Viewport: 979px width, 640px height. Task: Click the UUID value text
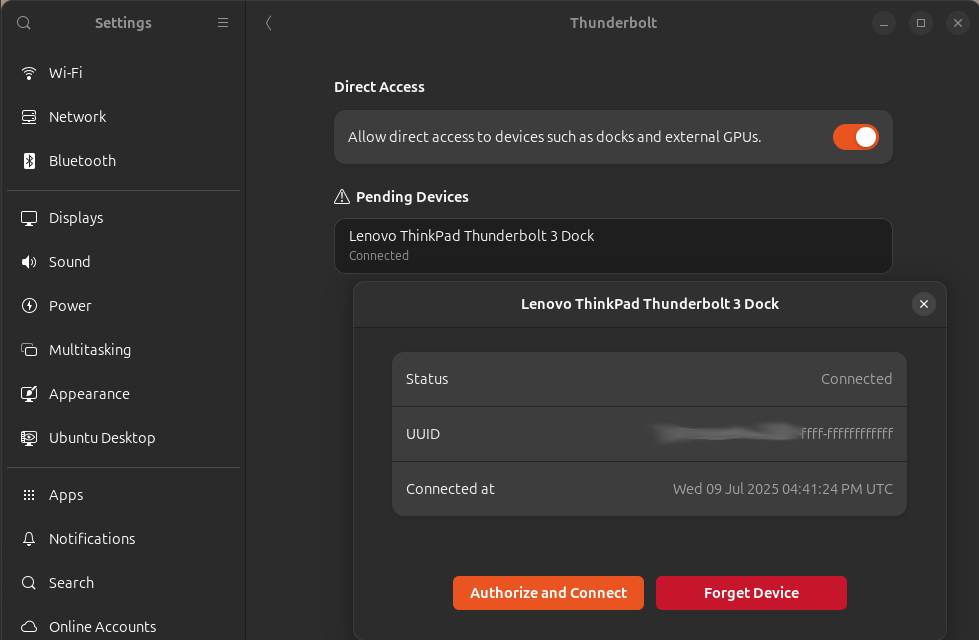[x=774, y=433]
